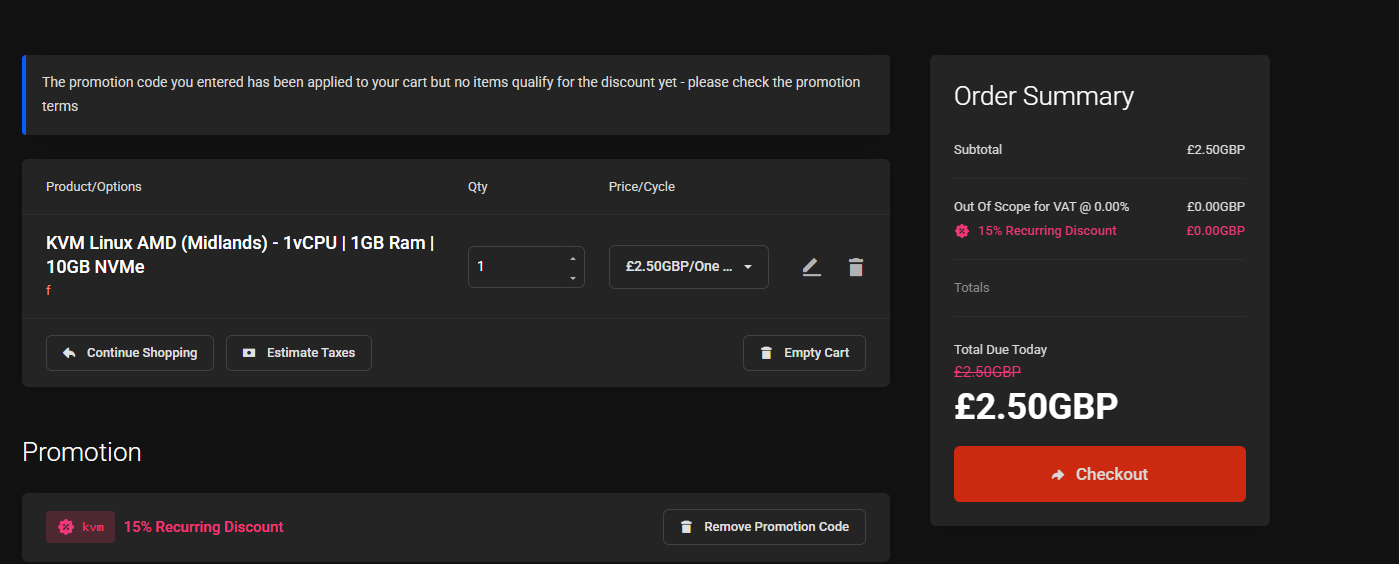Select the KVM Linux AMD product title
This screenshot has height=564, width=1399.
click(x=240, y=255)
